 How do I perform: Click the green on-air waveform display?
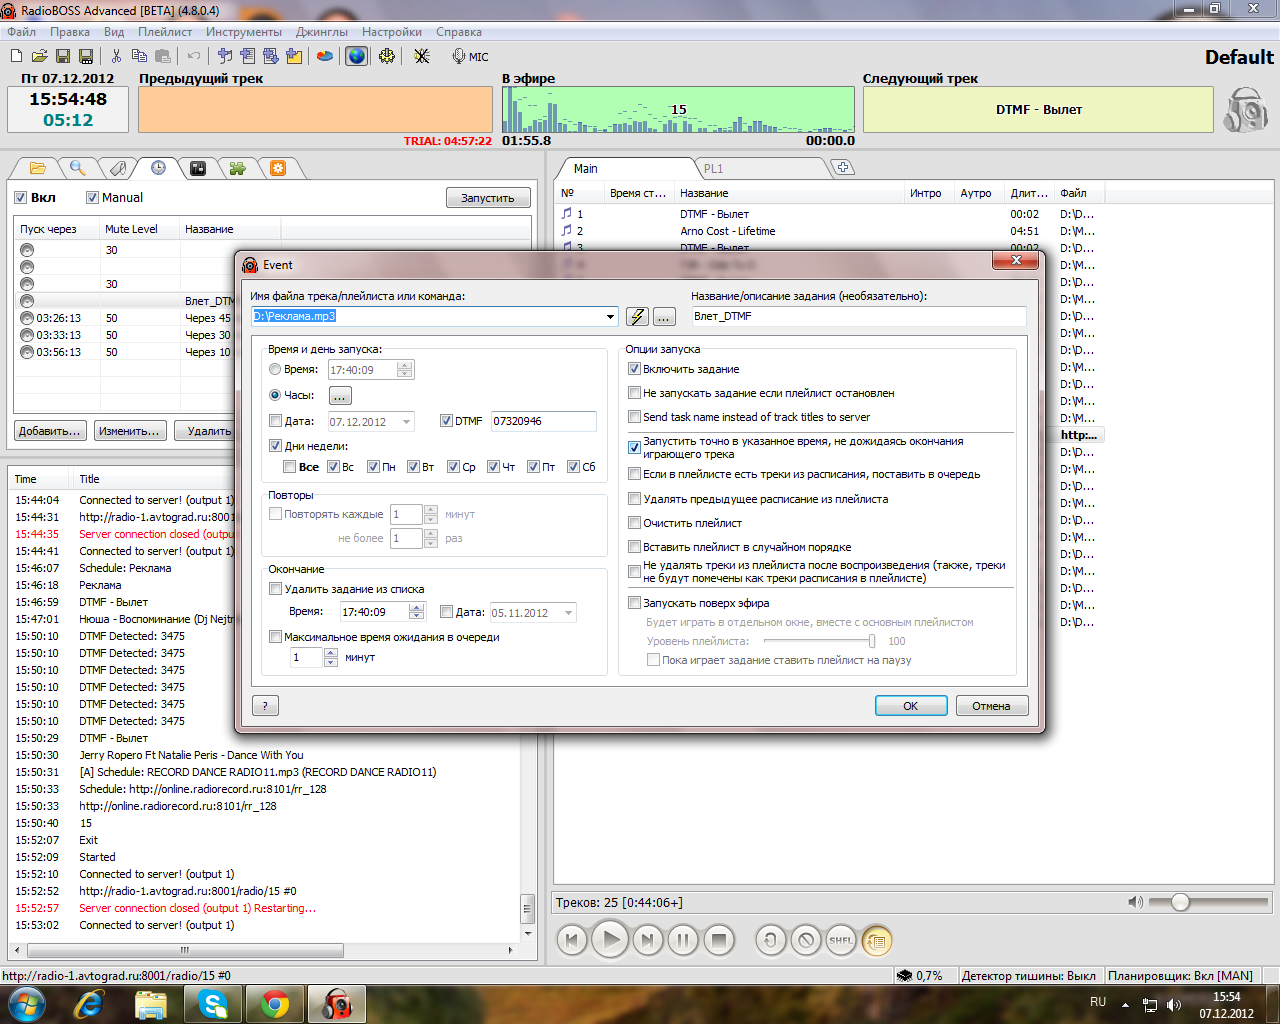click(x=678, y=109)
